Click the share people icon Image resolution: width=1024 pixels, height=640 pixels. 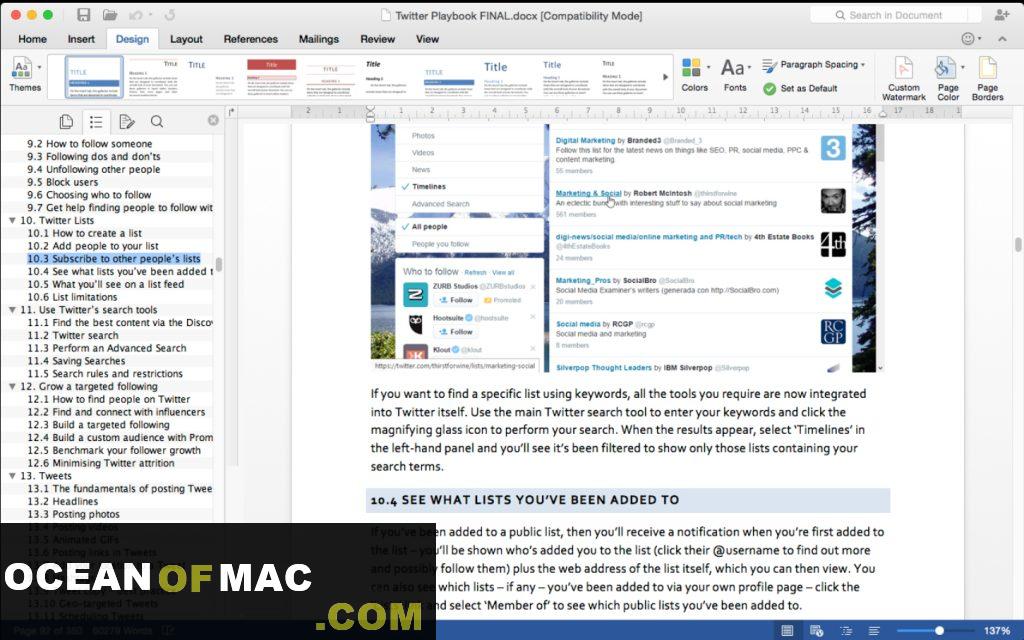pyautogui.click(x=1002, y=14)
